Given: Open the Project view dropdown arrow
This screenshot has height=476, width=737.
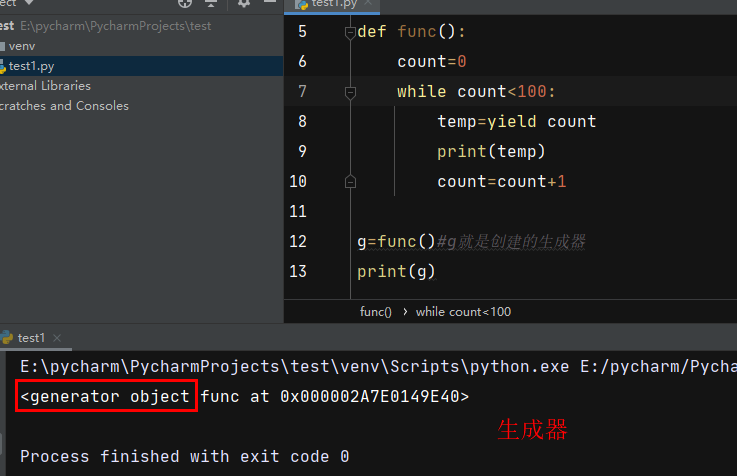Looking at the screenshot, I should (x=29, y=2).
